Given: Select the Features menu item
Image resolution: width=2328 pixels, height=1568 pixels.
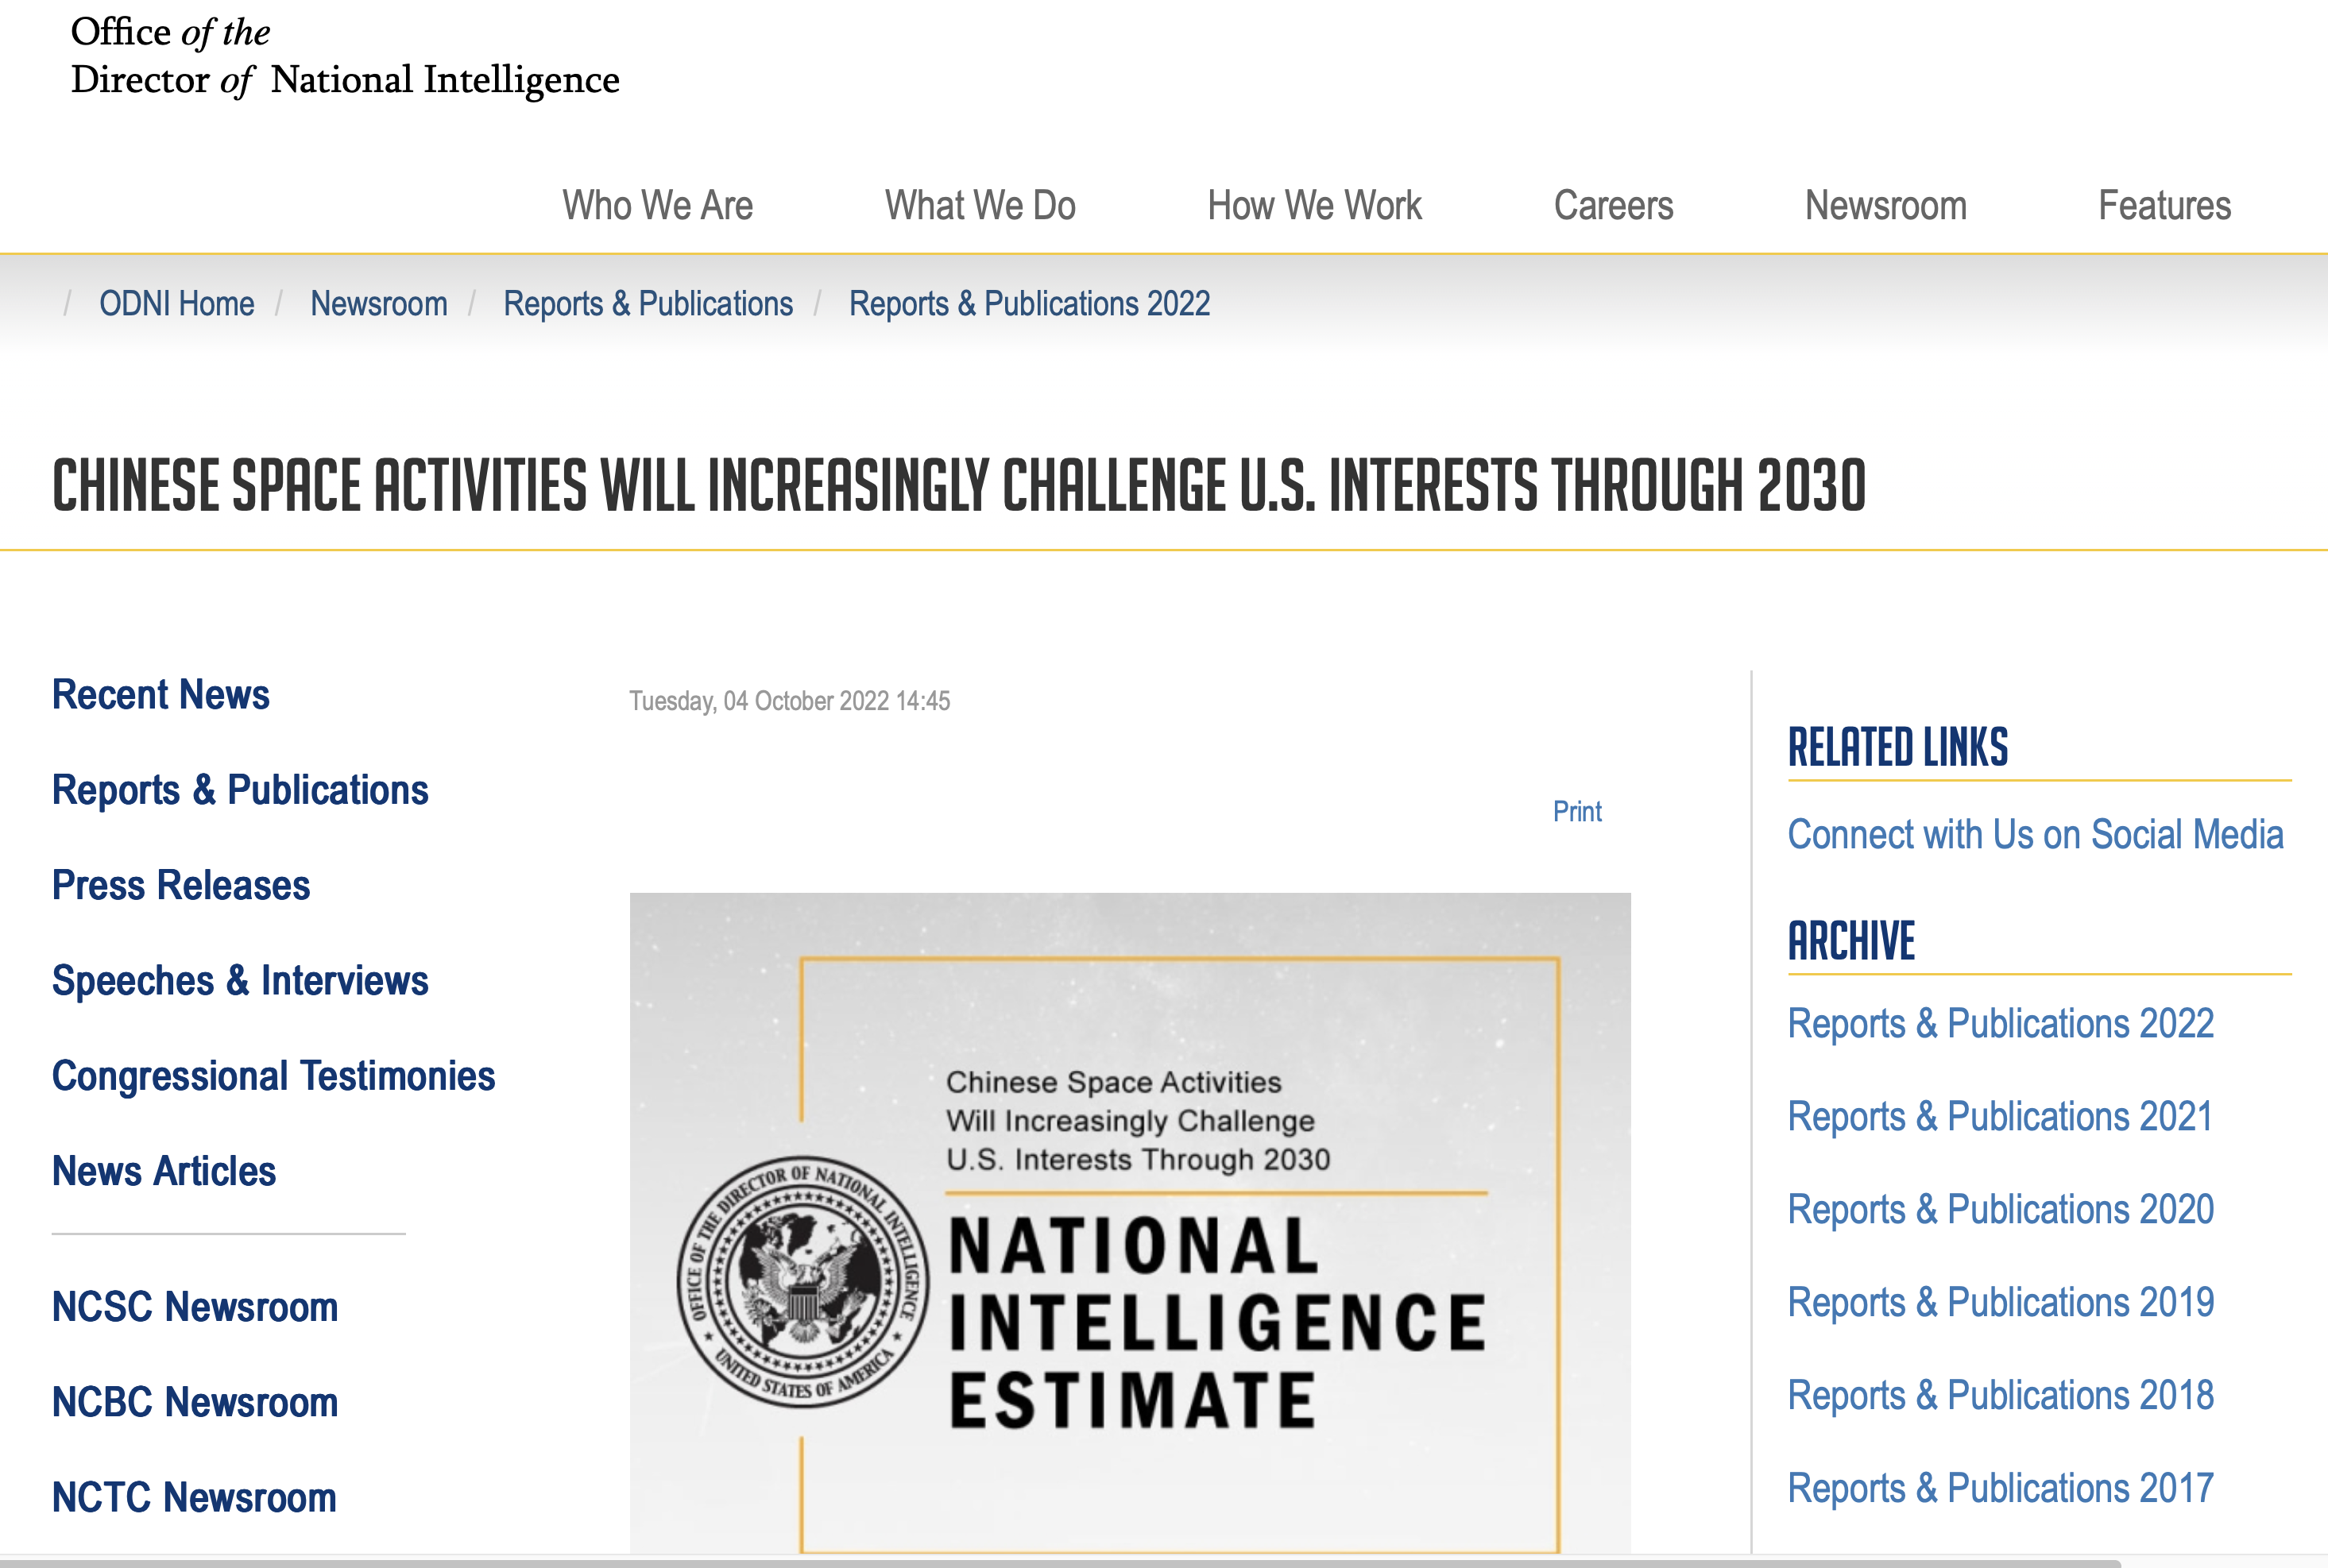Looking at the screenshot, I should [x=2164, y=205].
